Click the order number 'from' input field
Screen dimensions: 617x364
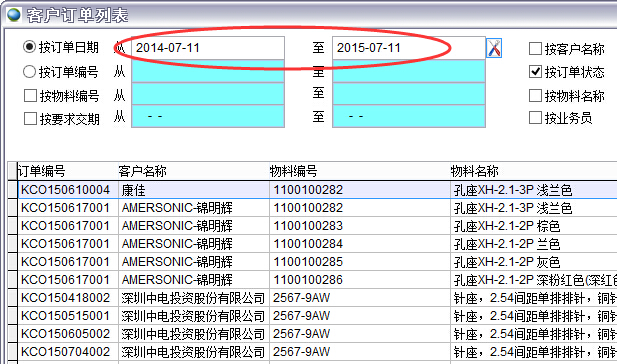click(x=208, y=71)
